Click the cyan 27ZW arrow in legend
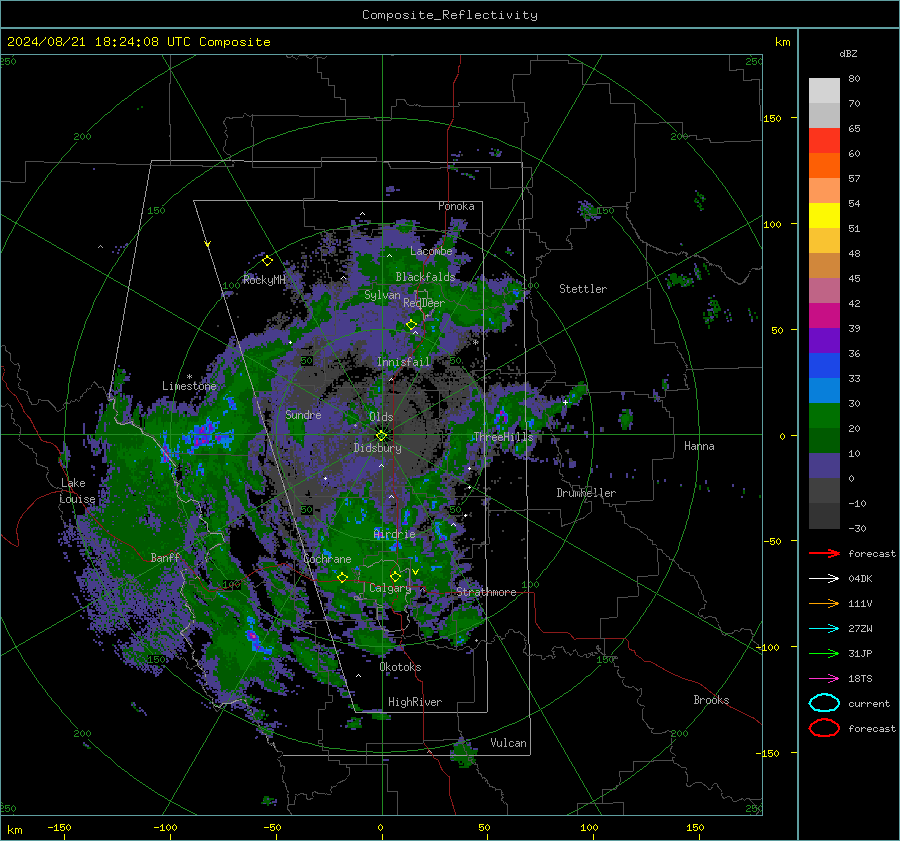This screenshot has width=900, height=841. click(824, 628)
